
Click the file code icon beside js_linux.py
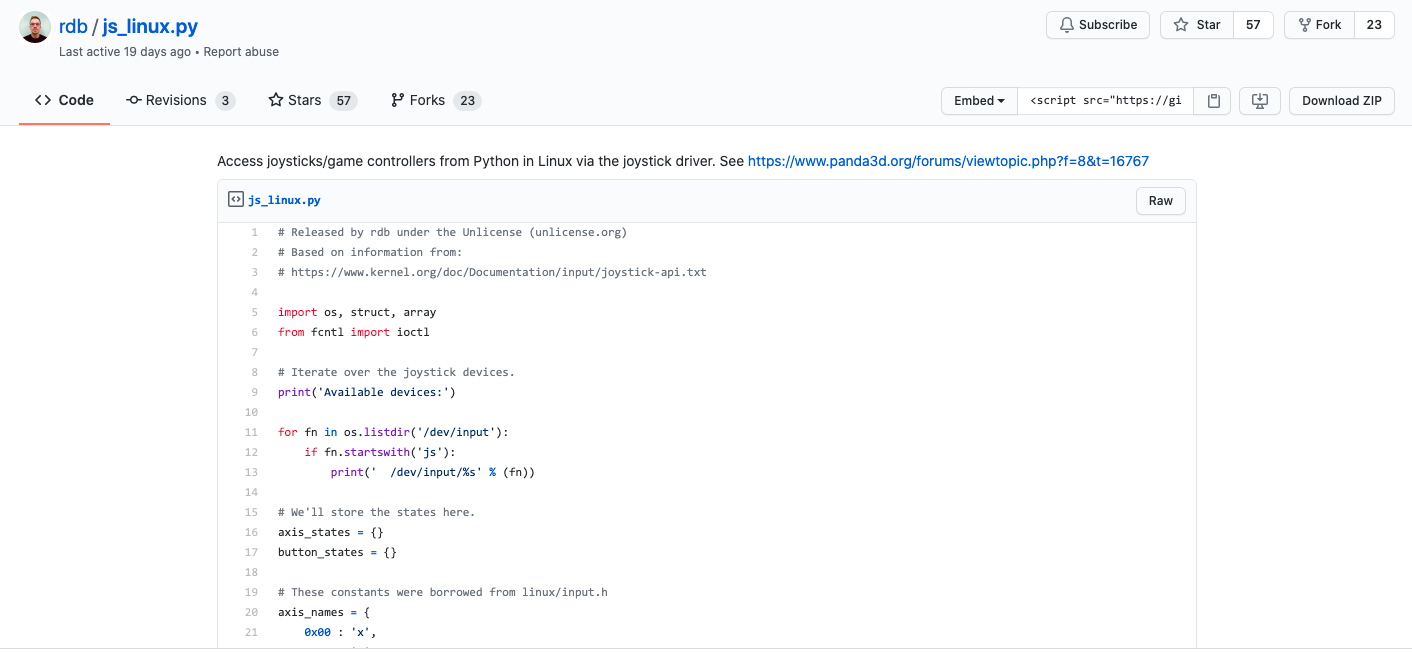[235, 200]
